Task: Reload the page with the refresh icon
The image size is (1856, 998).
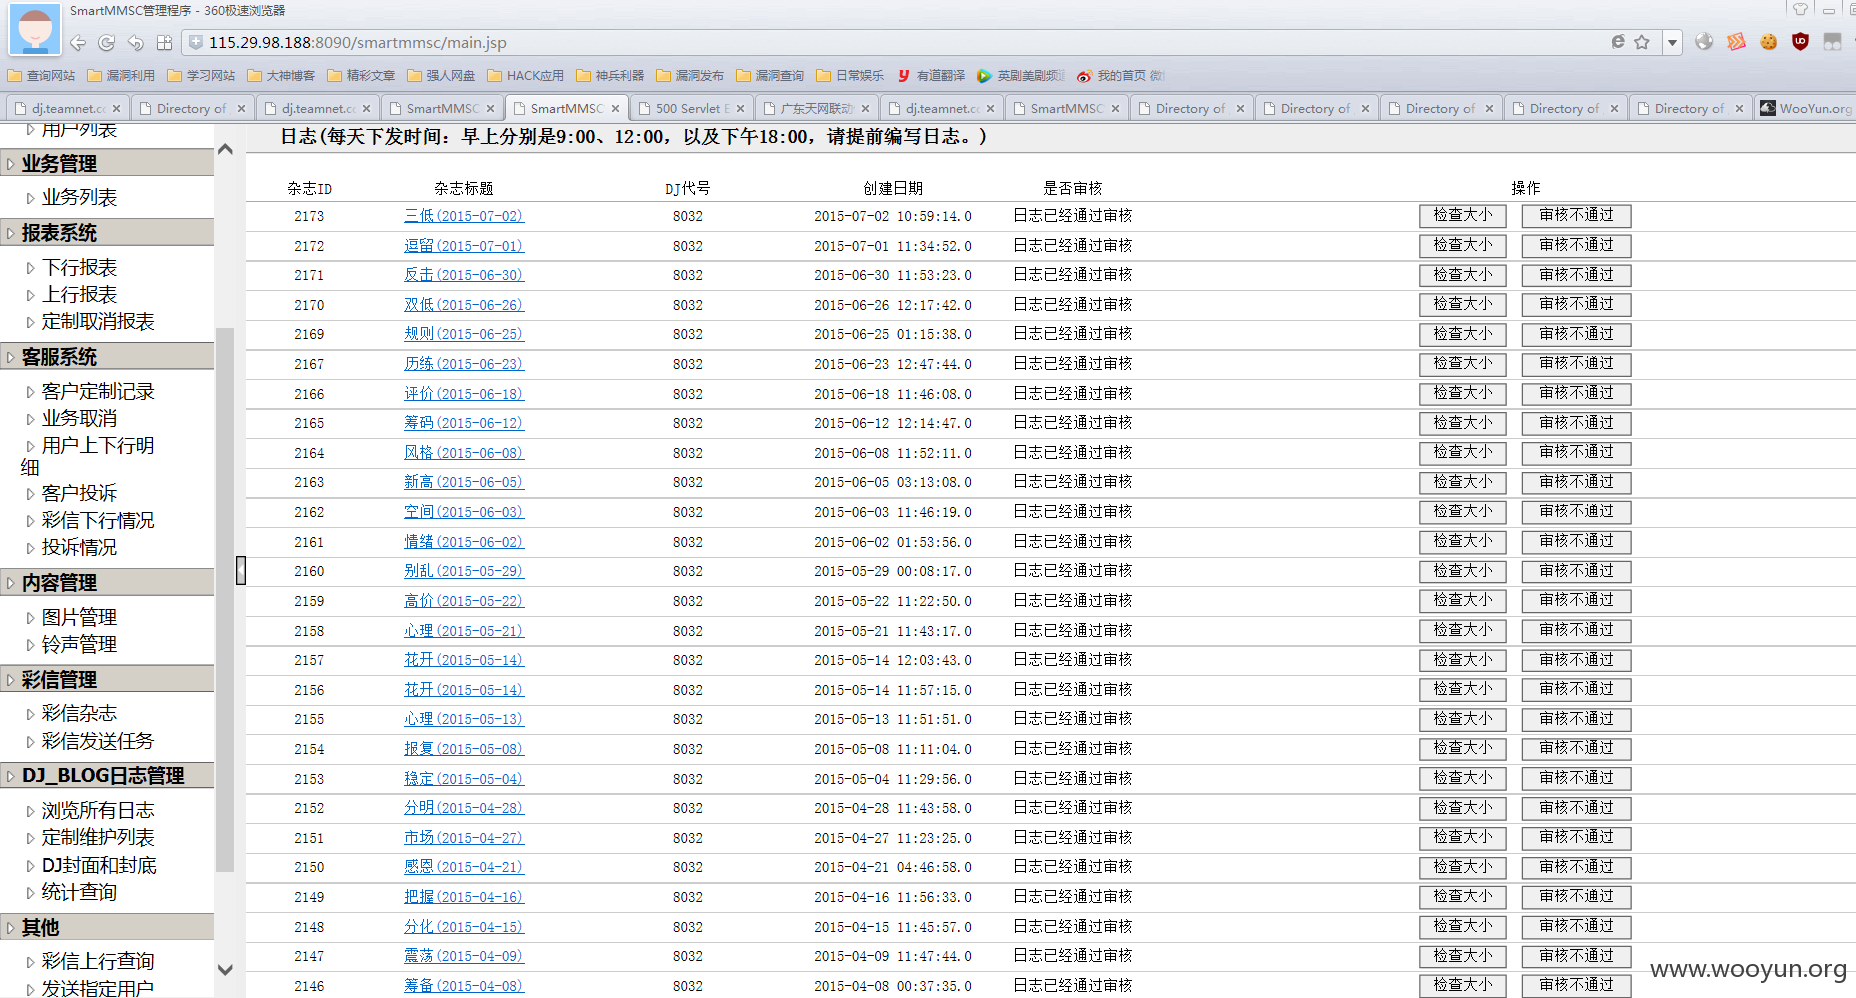Action: click(107, 43)
